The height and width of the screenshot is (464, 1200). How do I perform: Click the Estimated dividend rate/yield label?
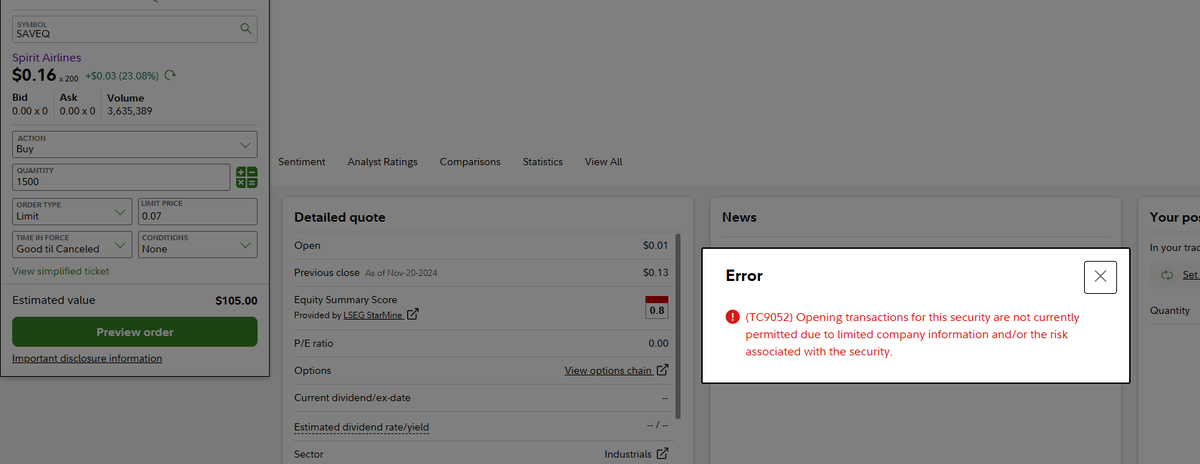click(x=361, y=427)
